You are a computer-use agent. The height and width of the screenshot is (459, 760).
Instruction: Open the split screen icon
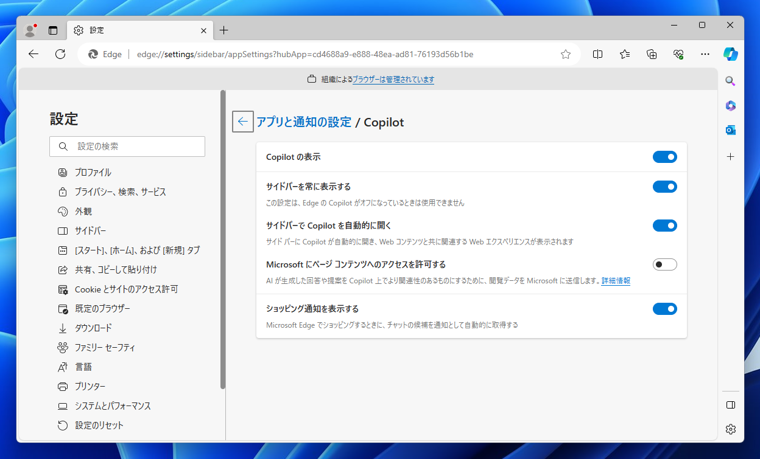(x=598, y=54)
